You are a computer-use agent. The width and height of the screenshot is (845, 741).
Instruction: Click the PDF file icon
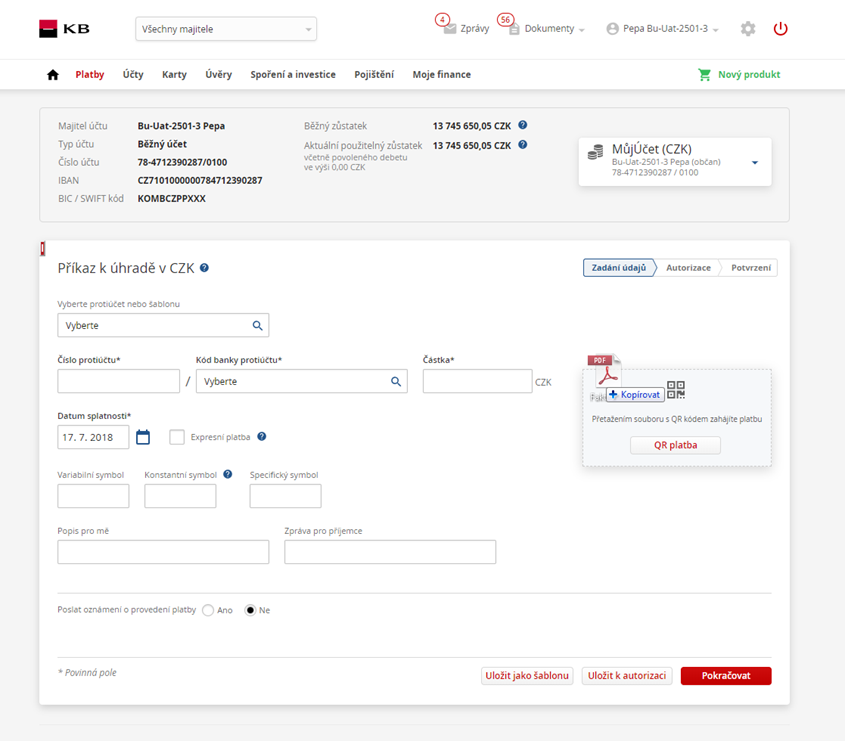click(605, 371)
